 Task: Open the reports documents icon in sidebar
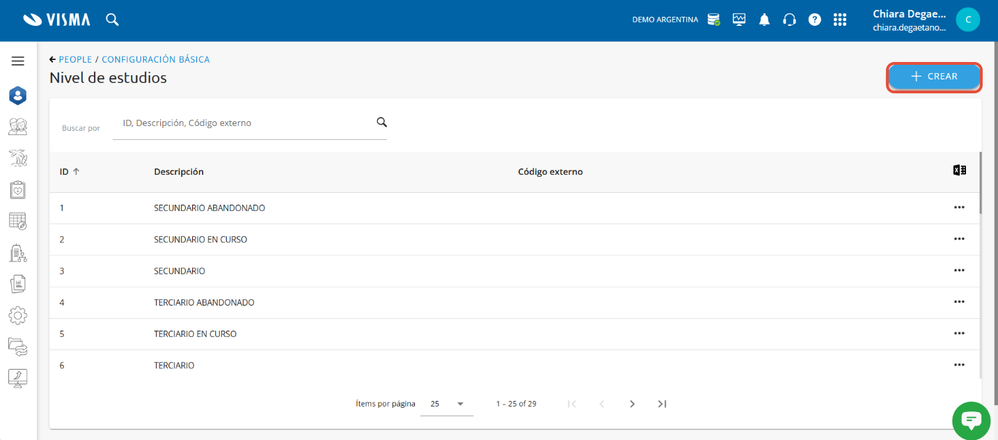click(18, 284)
